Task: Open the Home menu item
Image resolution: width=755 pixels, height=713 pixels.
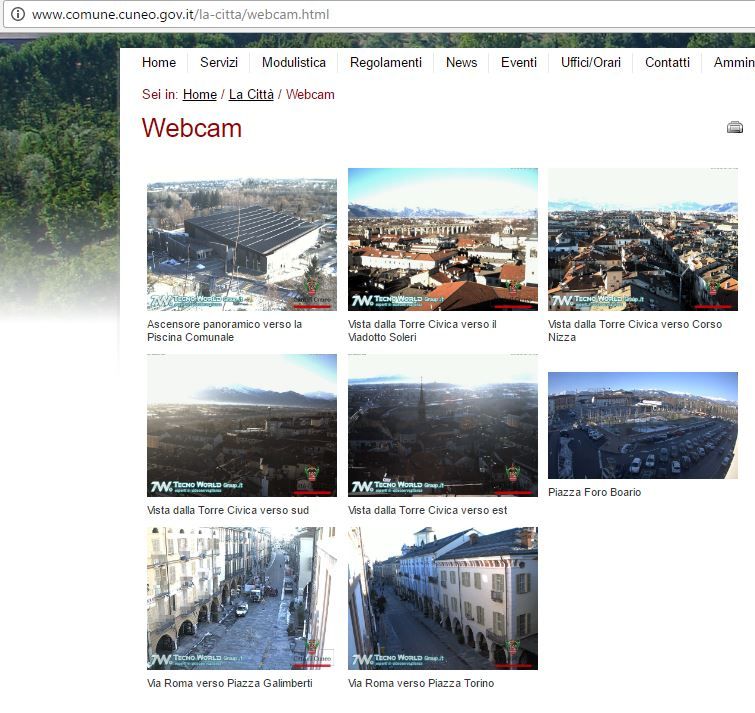Action: pyautogui.click(x=159, y=62)
